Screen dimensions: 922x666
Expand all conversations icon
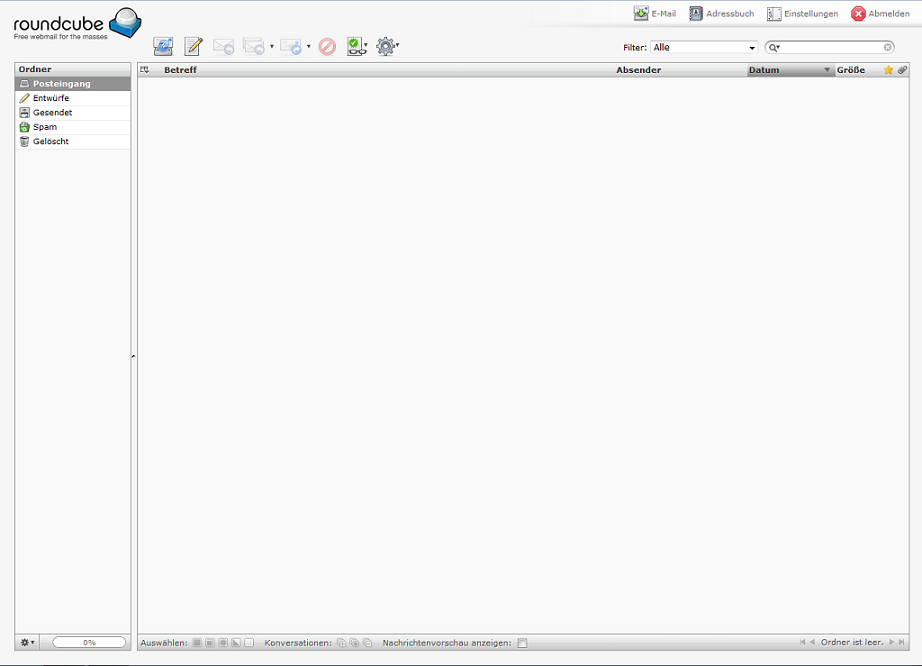pos(341,643)
